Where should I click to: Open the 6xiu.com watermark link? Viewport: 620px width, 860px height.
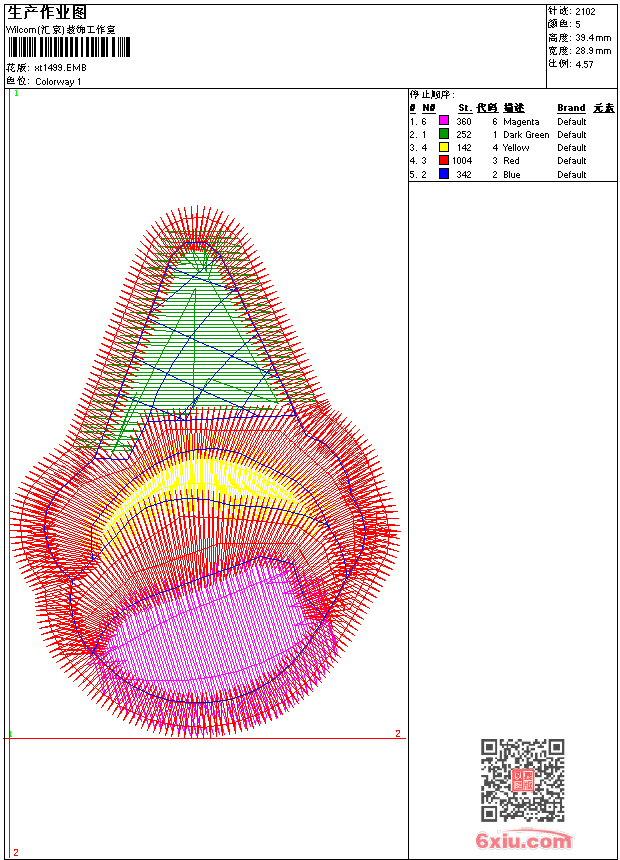coord(524,842)
